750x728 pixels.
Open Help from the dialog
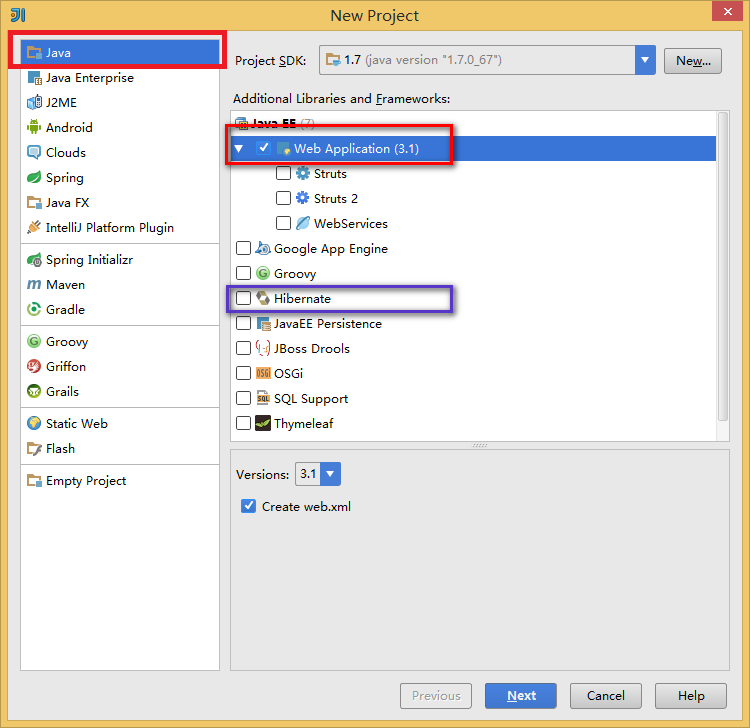(x=691, y=695)
